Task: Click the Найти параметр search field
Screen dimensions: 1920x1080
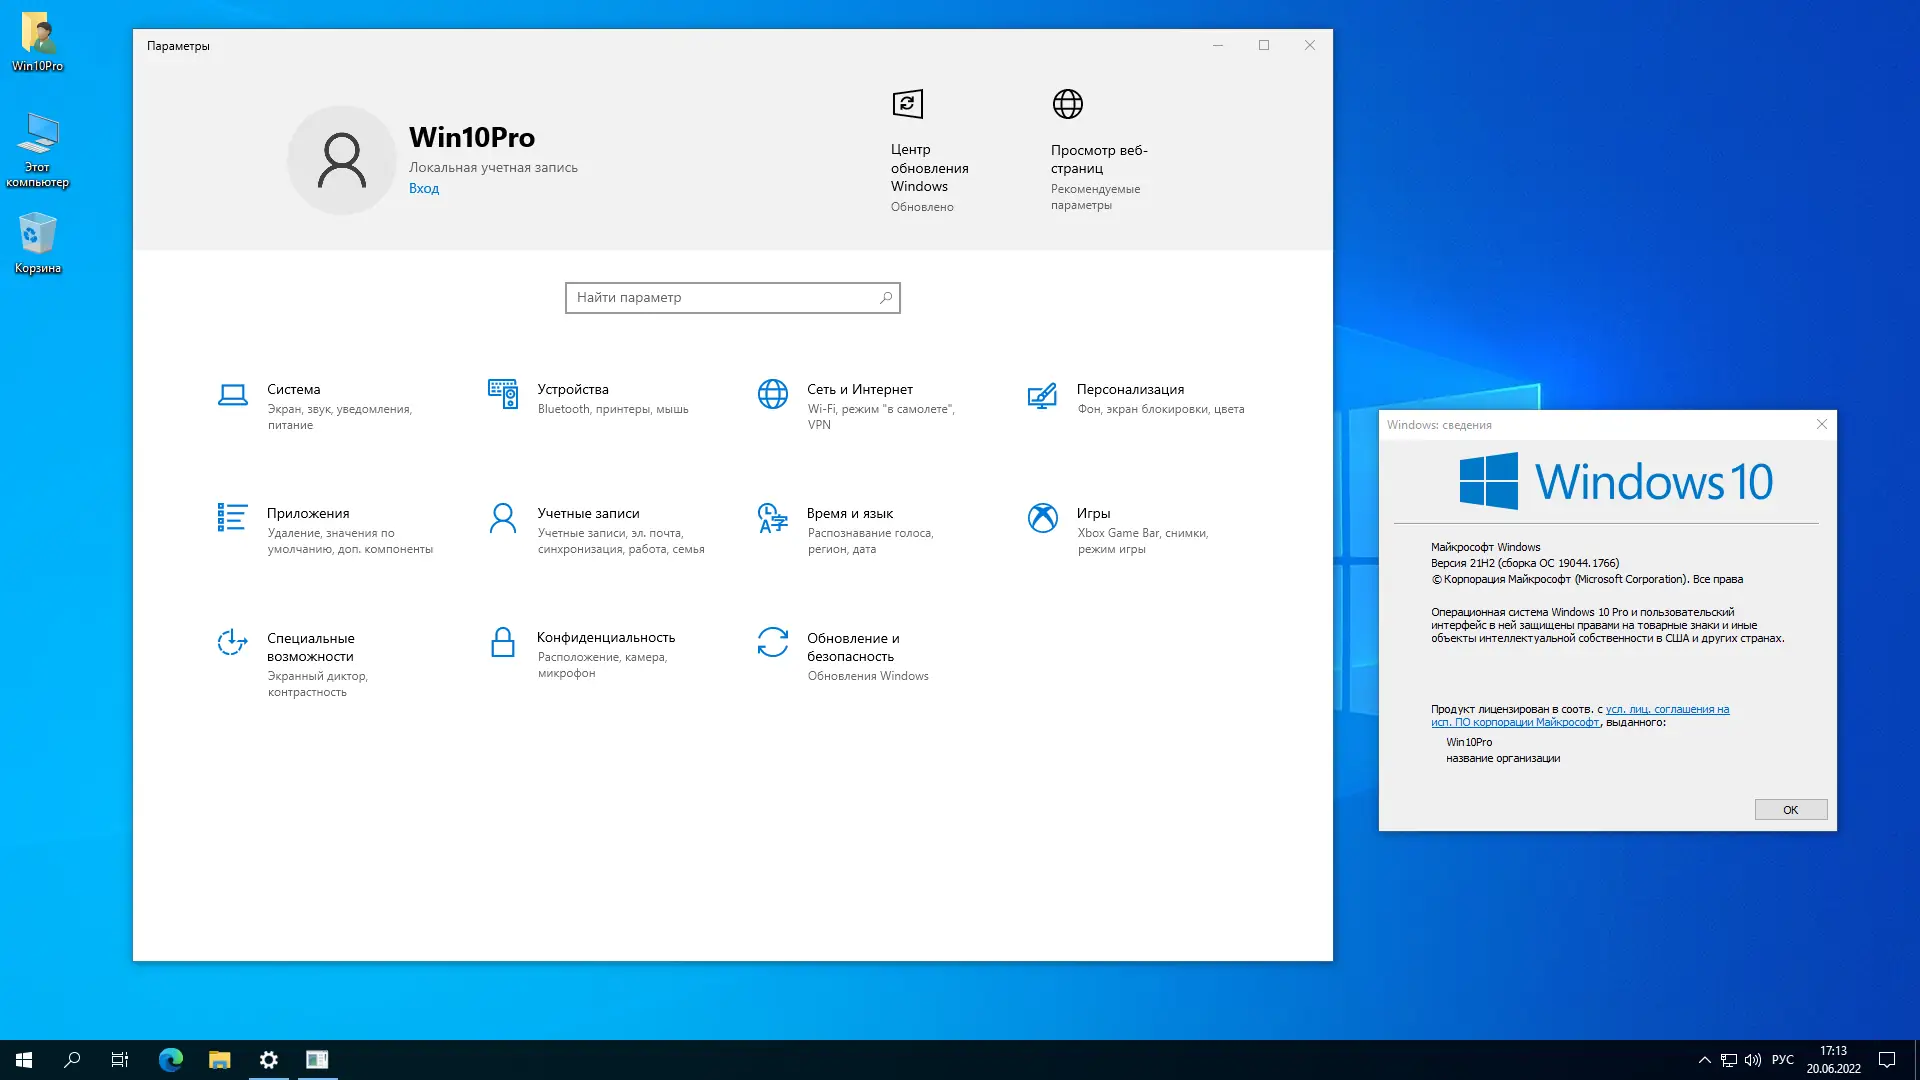Action: (732, 297)
